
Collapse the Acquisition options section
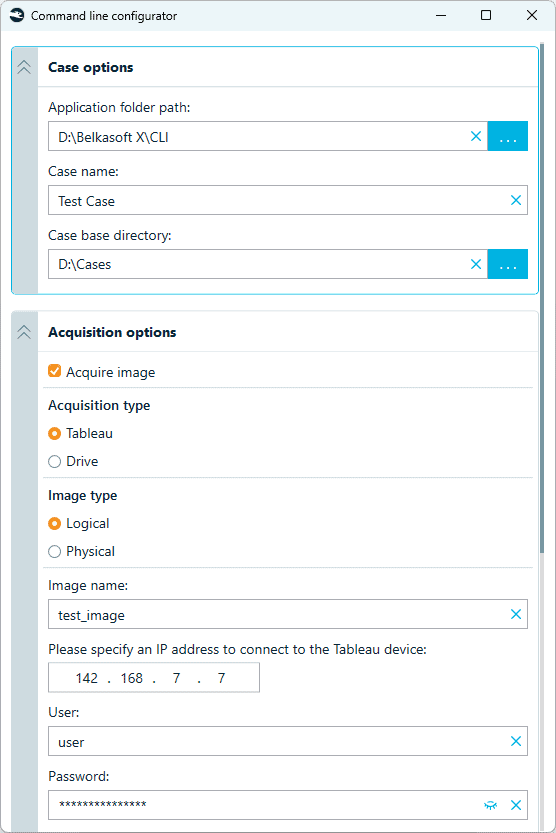(x=24, y=332)
